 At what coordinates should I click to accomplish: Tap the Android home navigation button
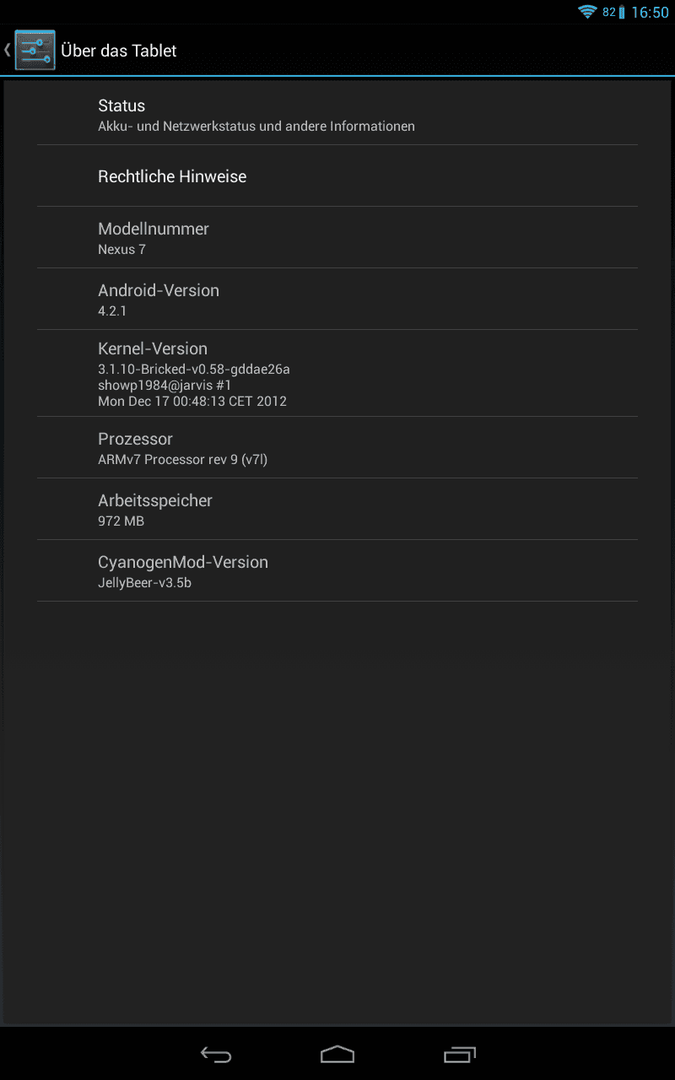(338, 1054)
